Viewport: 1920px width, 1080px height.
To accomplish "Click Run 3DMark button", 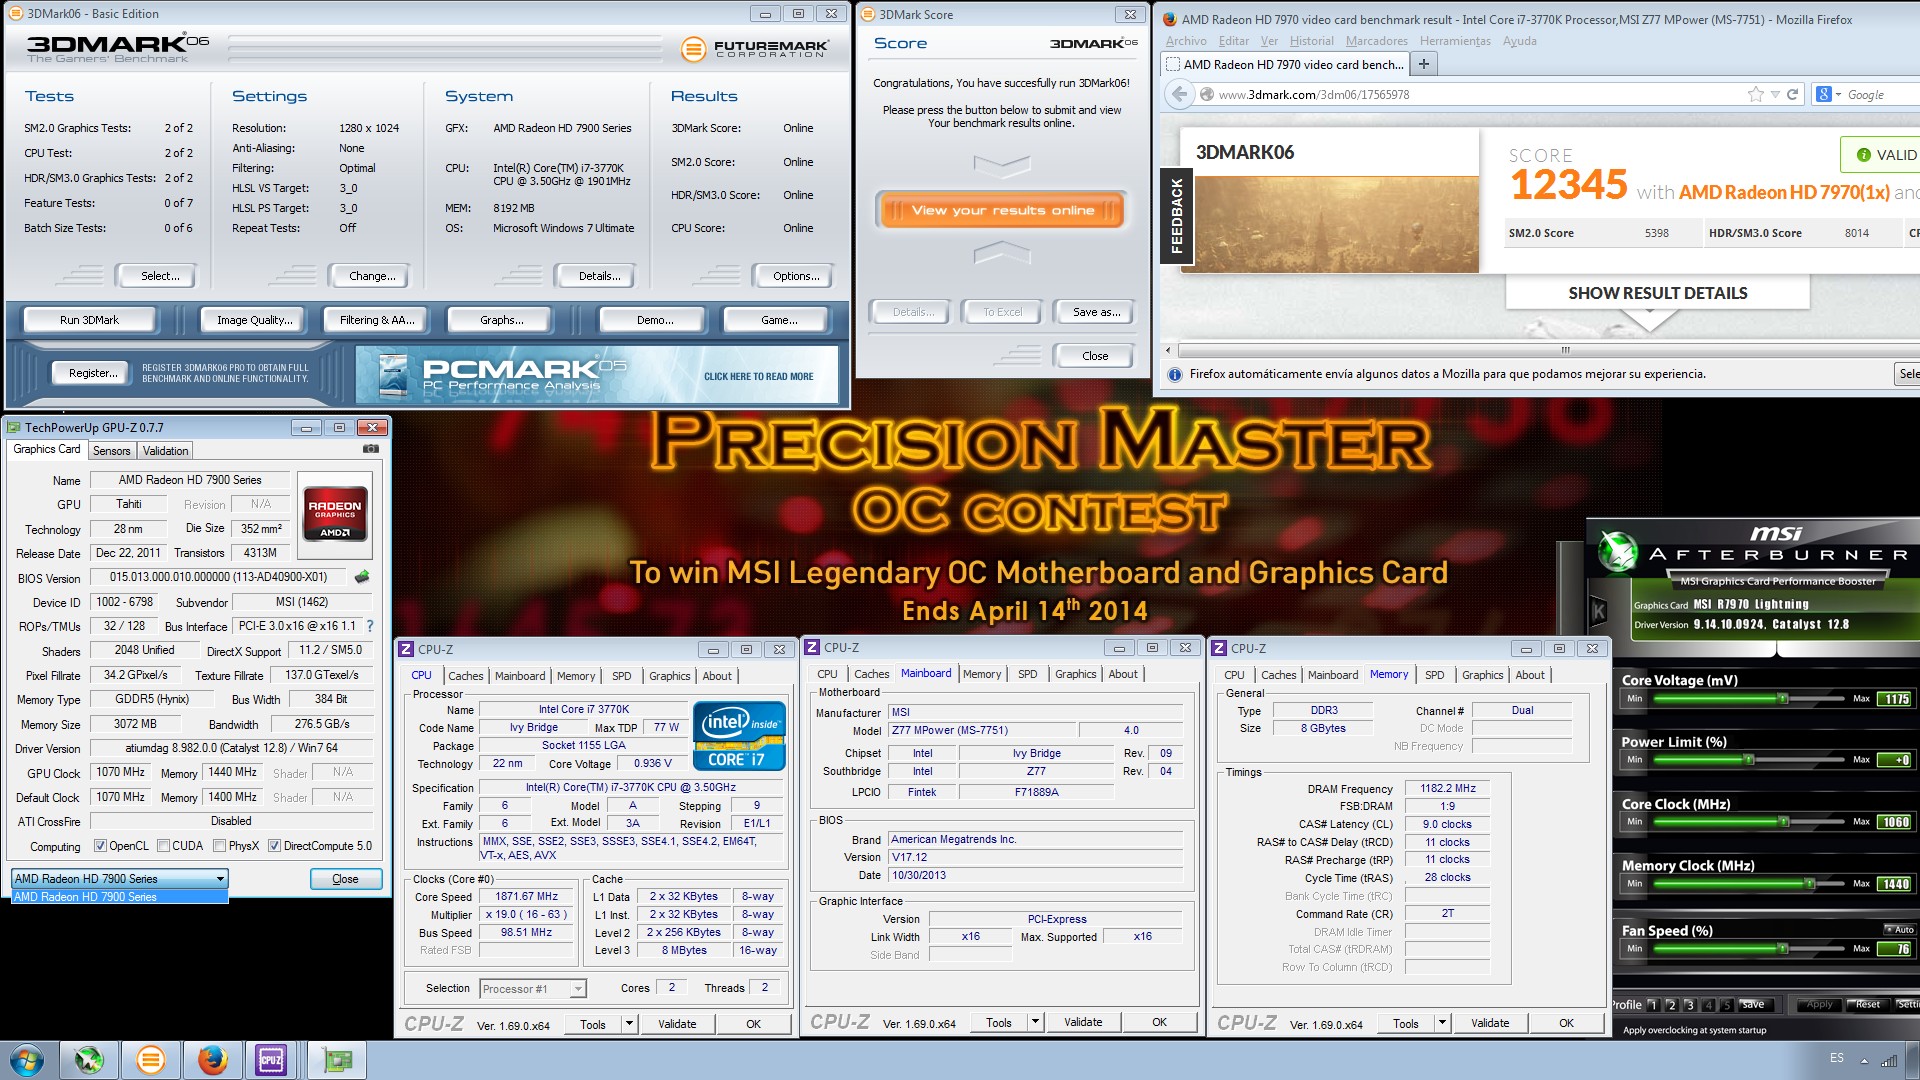I will [x=89, y=320].
